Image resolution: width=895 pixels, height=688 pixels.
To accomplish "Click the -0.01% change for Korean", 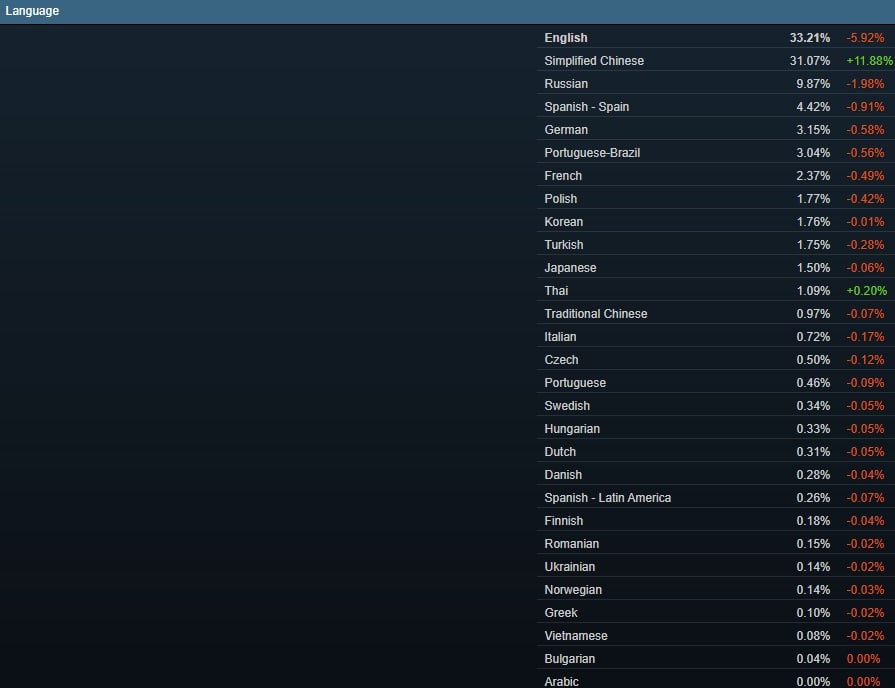I will click(x=865, y=222).
